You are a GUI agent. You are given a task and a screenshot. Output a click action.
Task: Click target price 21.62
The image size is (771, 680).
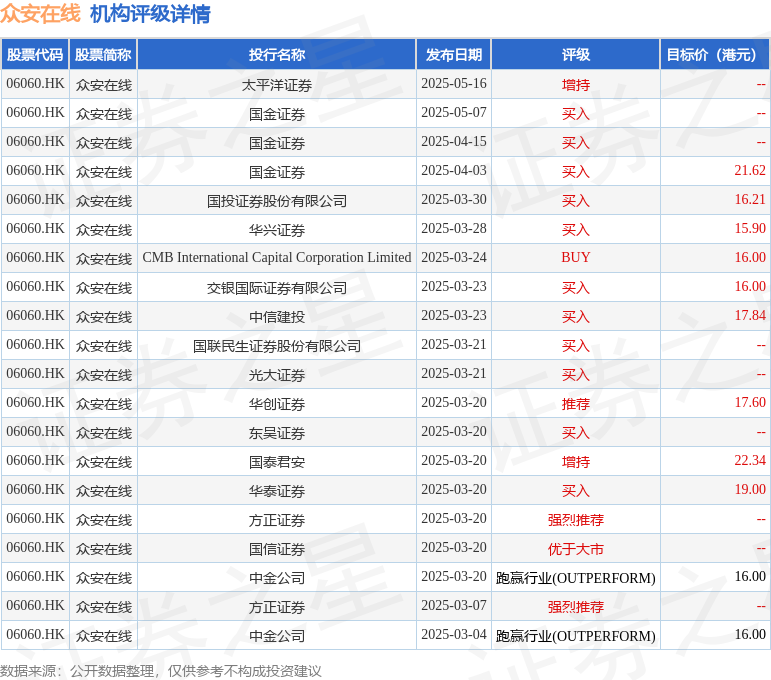tap(750, 171)
